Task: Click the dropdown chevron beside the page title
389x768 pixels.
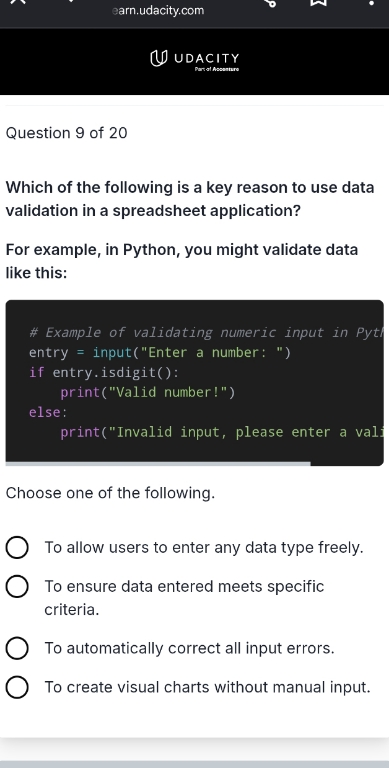Action: pos(72,1)
